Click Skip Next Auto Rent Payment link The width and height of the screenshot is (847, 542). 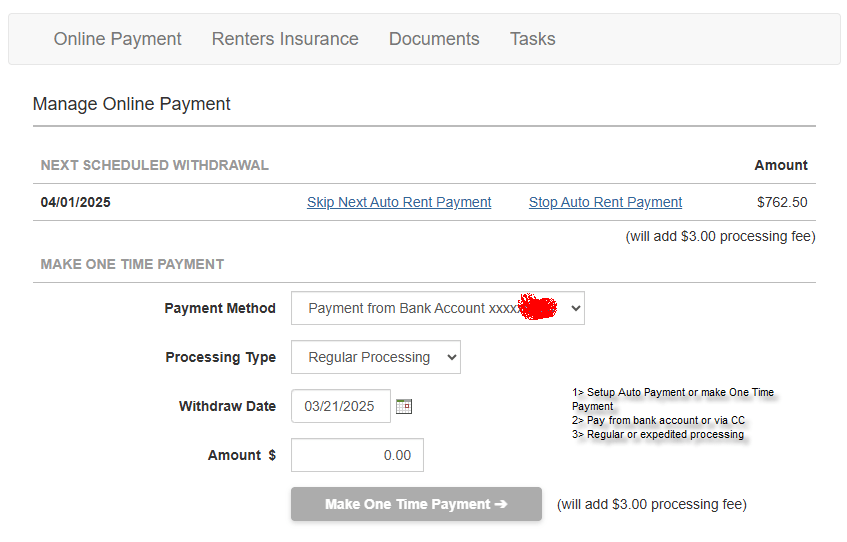tap(399, 202)
